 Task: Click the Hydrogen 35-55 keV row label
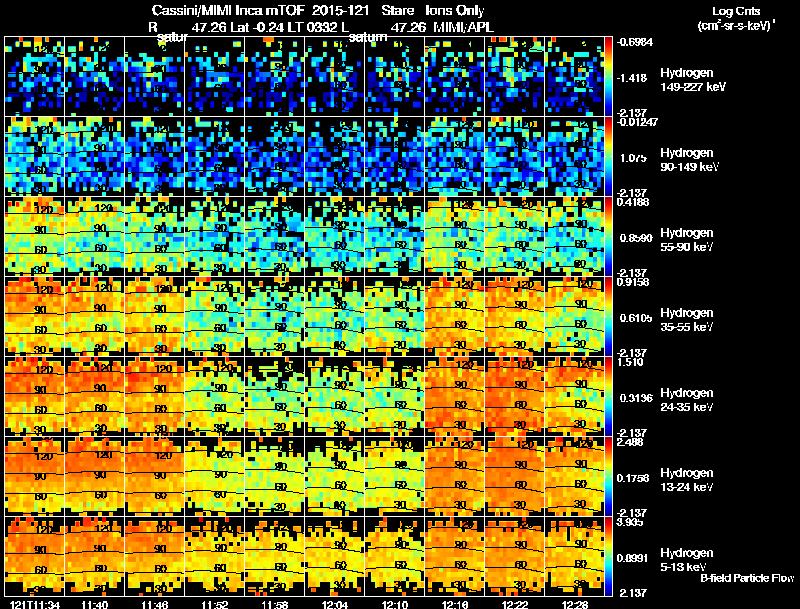687,320
